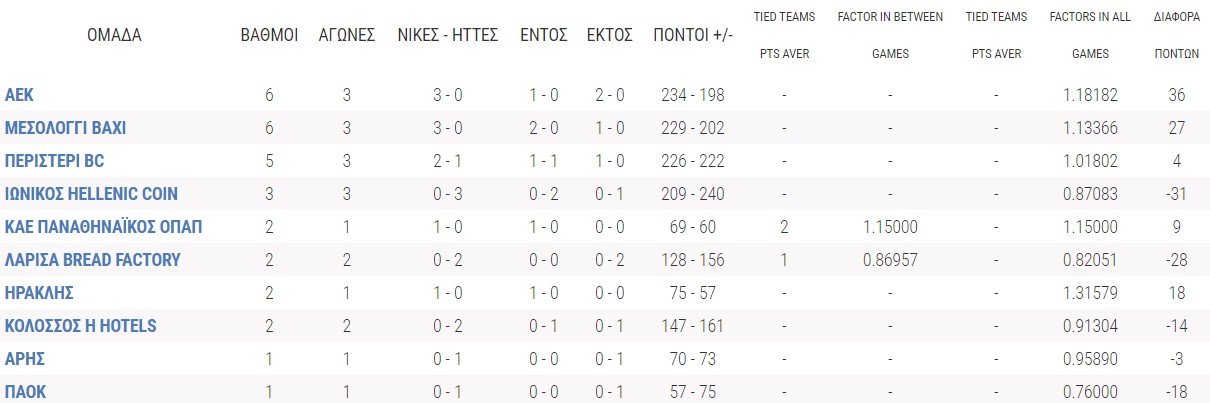Click the ΒΑΘΜΟΙ column header
Viewport: 1210px width, 403px height.
pyautogui.click(x=270, y=35)
